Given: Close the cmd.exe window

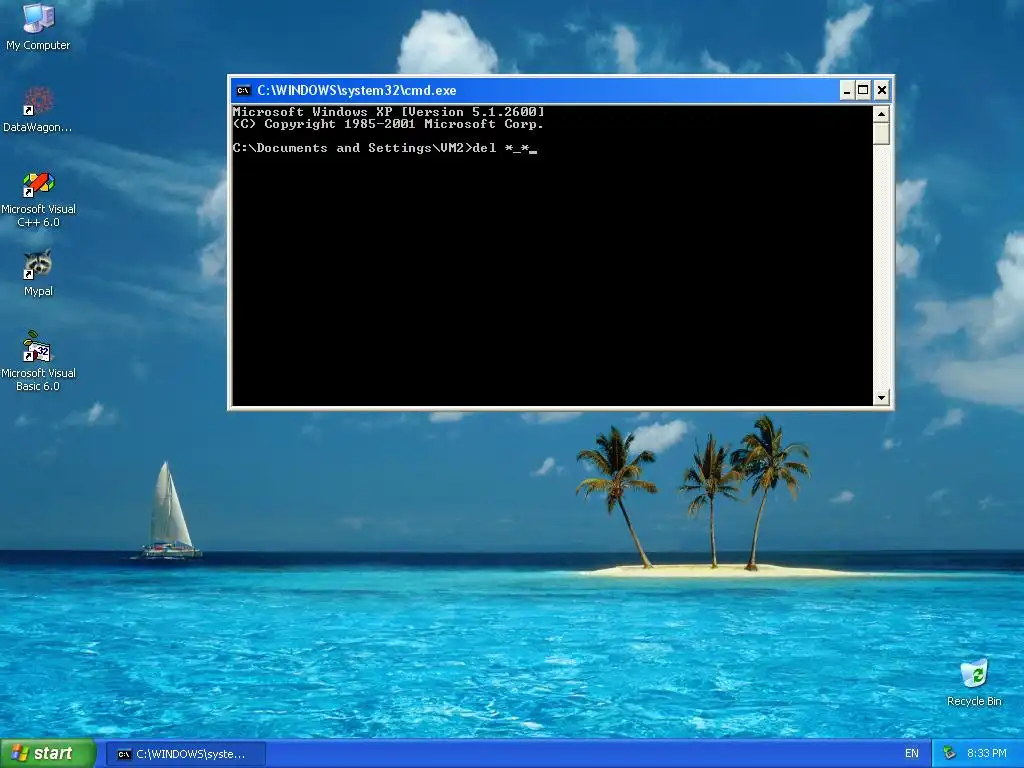Looking at the screenshot, I should click(x=882, y=90).
